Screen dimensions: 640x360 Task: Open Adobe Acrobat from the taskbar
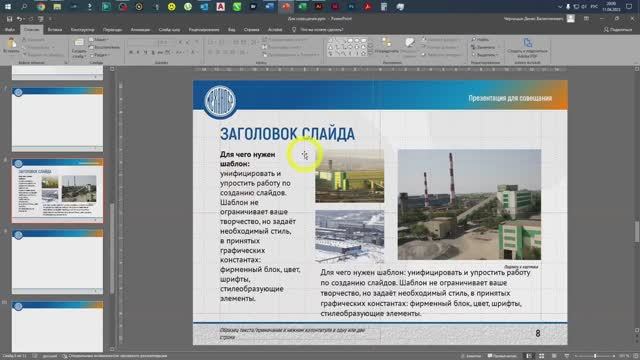coord(367,7)
